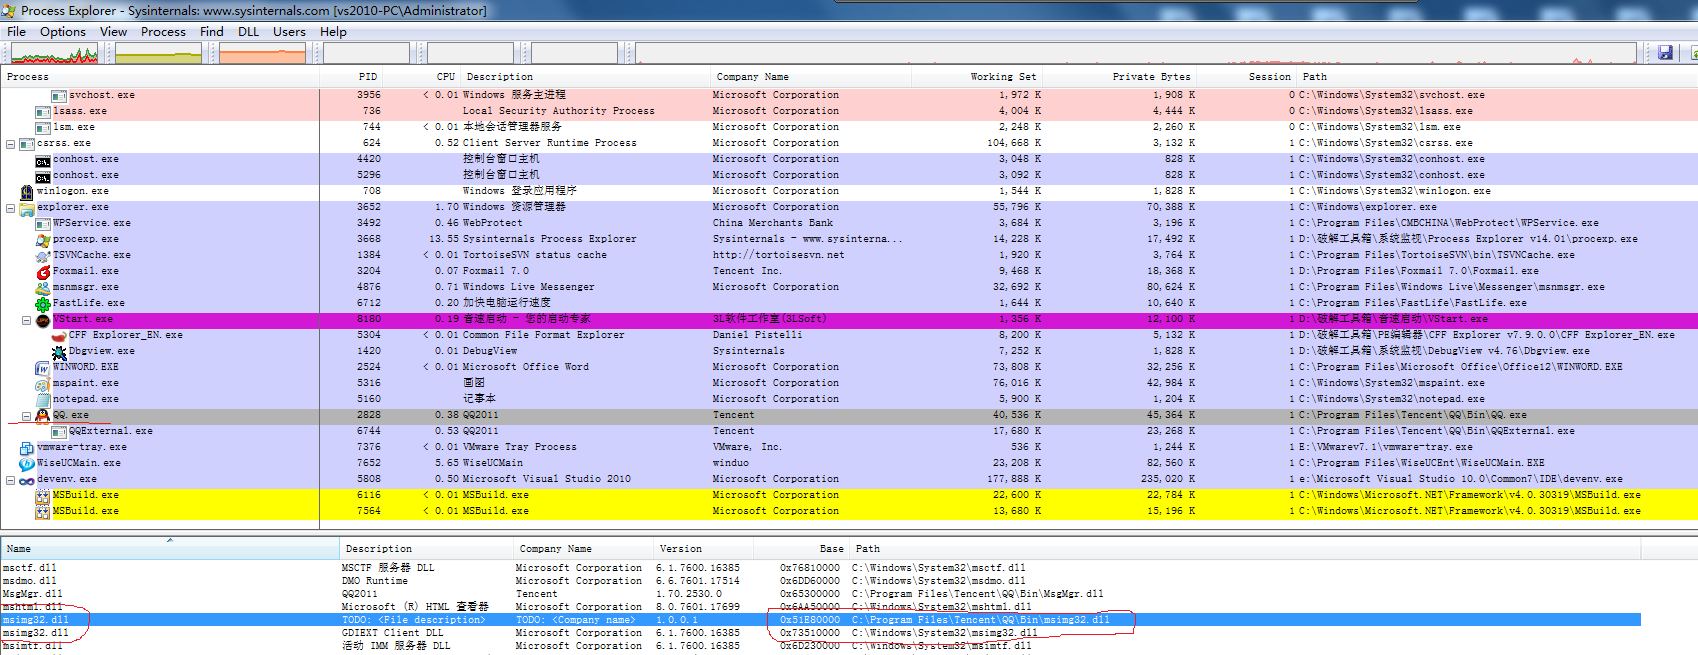1698x655 pixels.
Task: Open the Options menu
Action: pos(63,31)
